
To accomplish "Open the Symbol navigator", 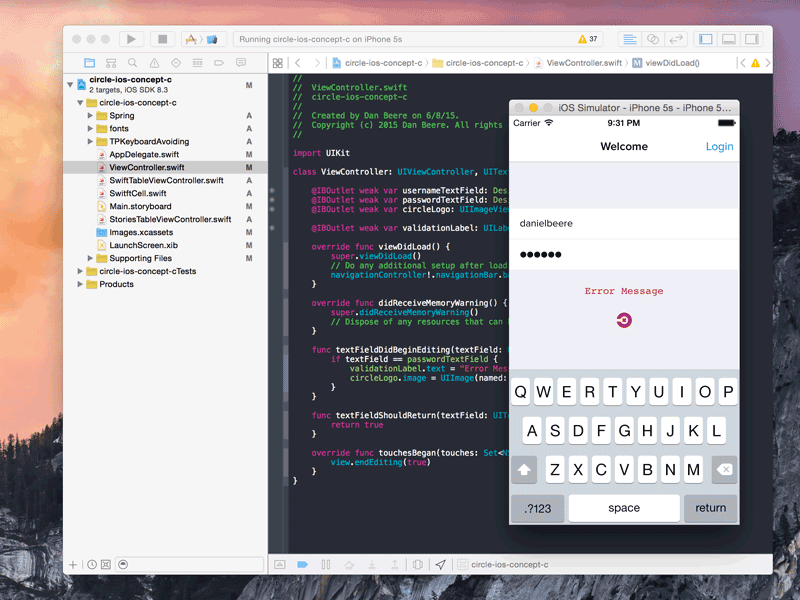I will 111,62.
